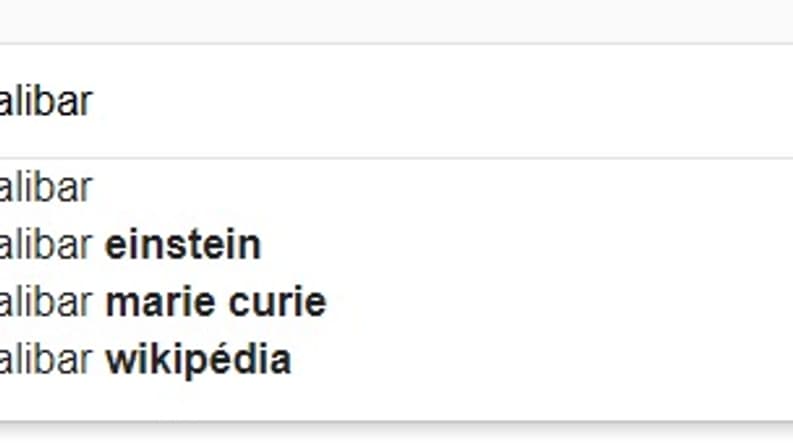Click empty space right of "einstein" suggestion

click(526, 245)
